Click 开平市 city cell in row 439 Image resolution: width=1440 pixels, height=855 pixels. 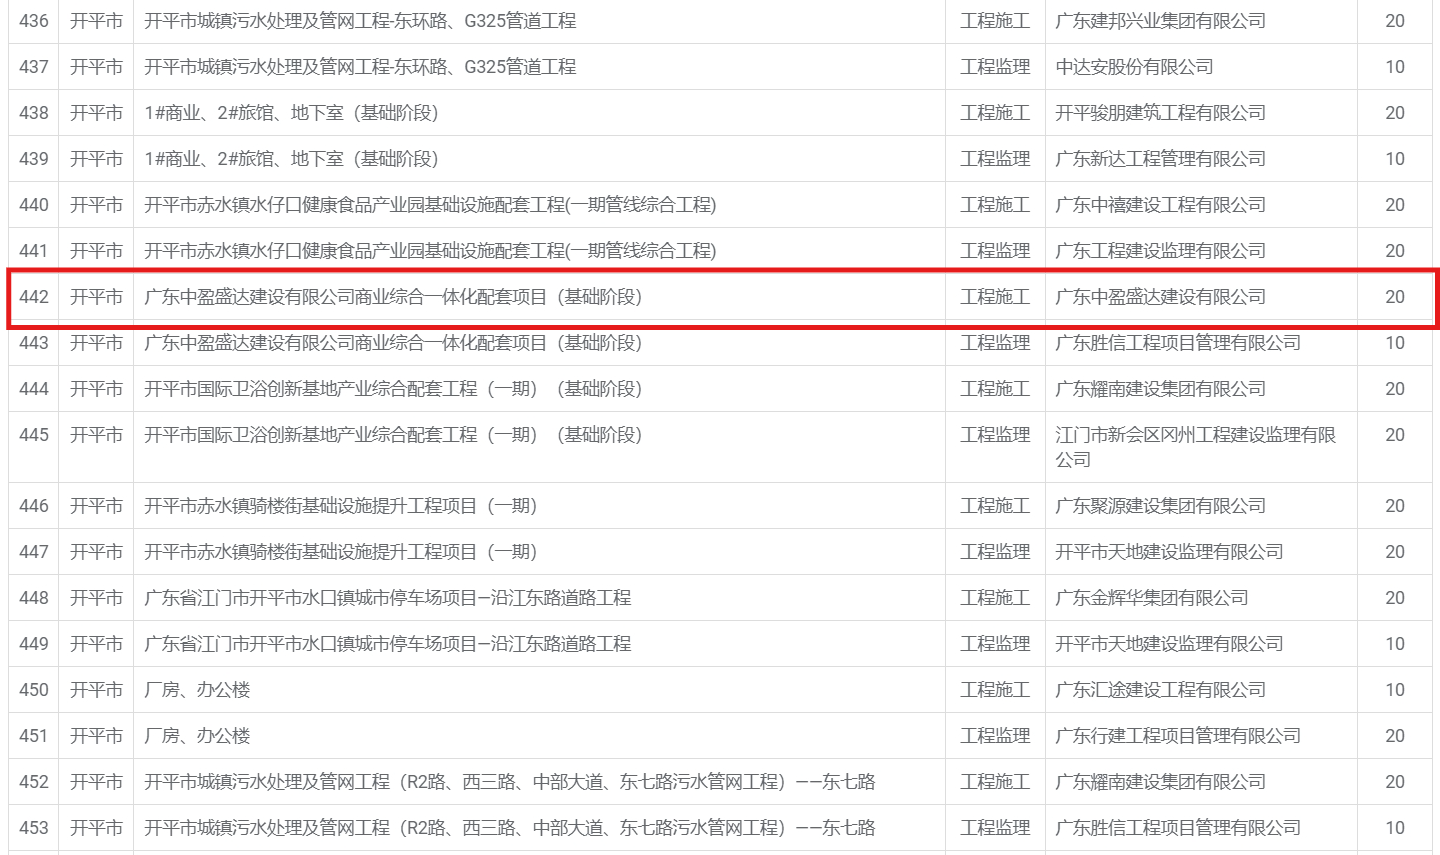pos(96,159)
